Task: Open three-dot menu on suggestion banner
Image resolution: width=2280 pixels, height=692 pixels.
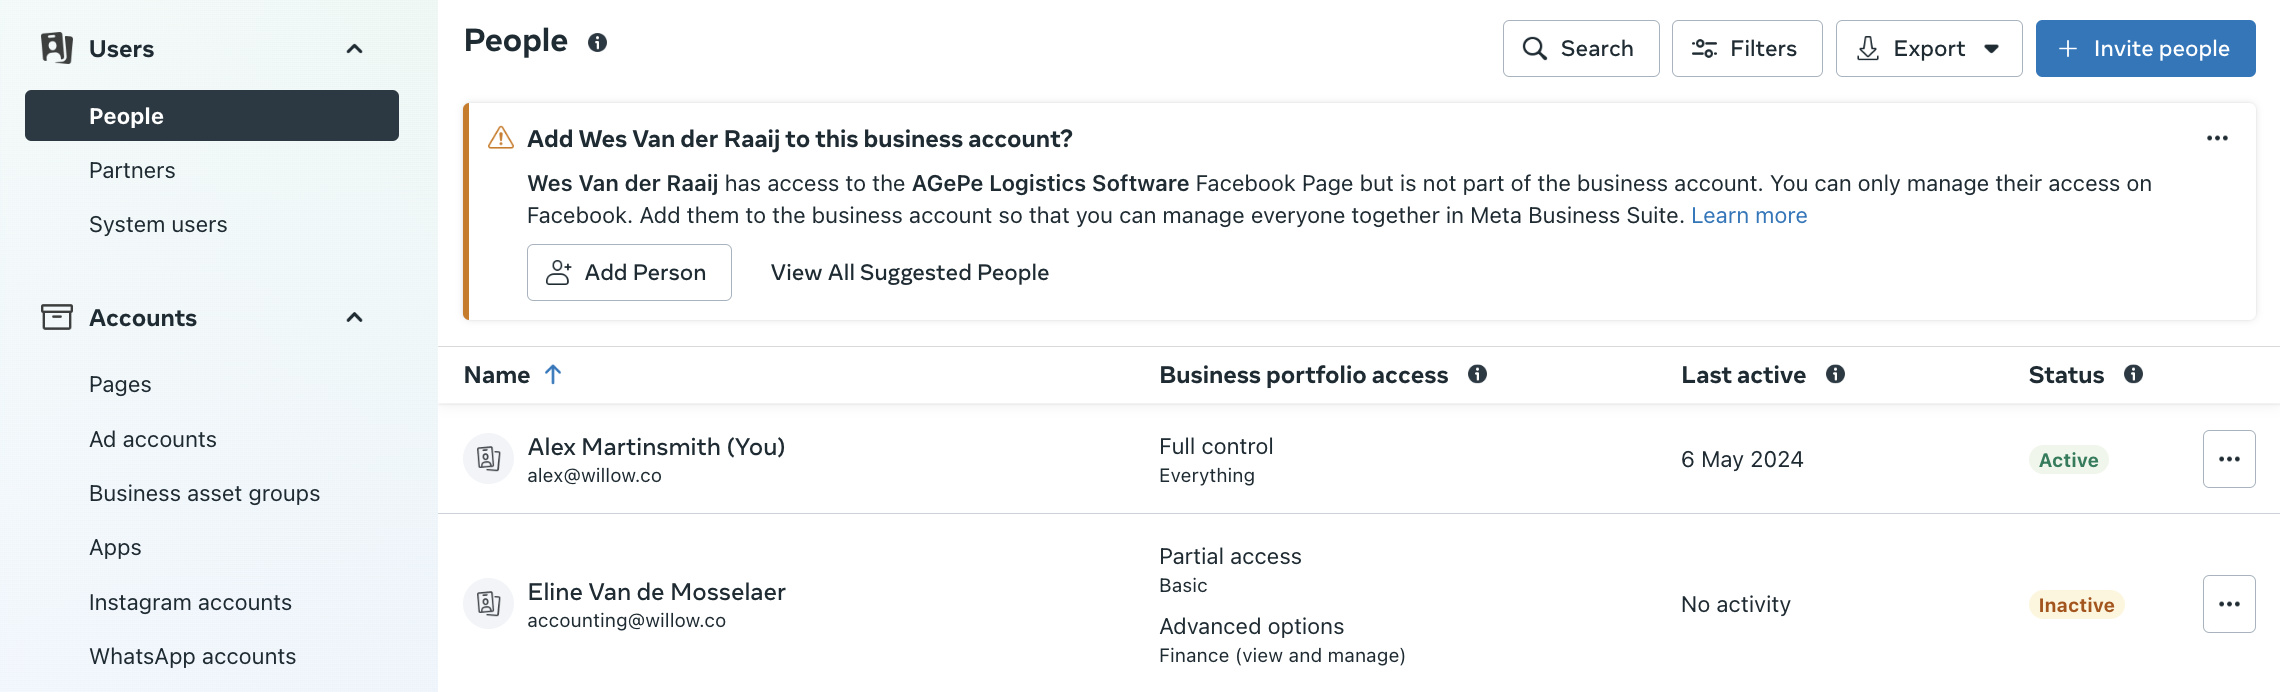Action: point(2217,139)
